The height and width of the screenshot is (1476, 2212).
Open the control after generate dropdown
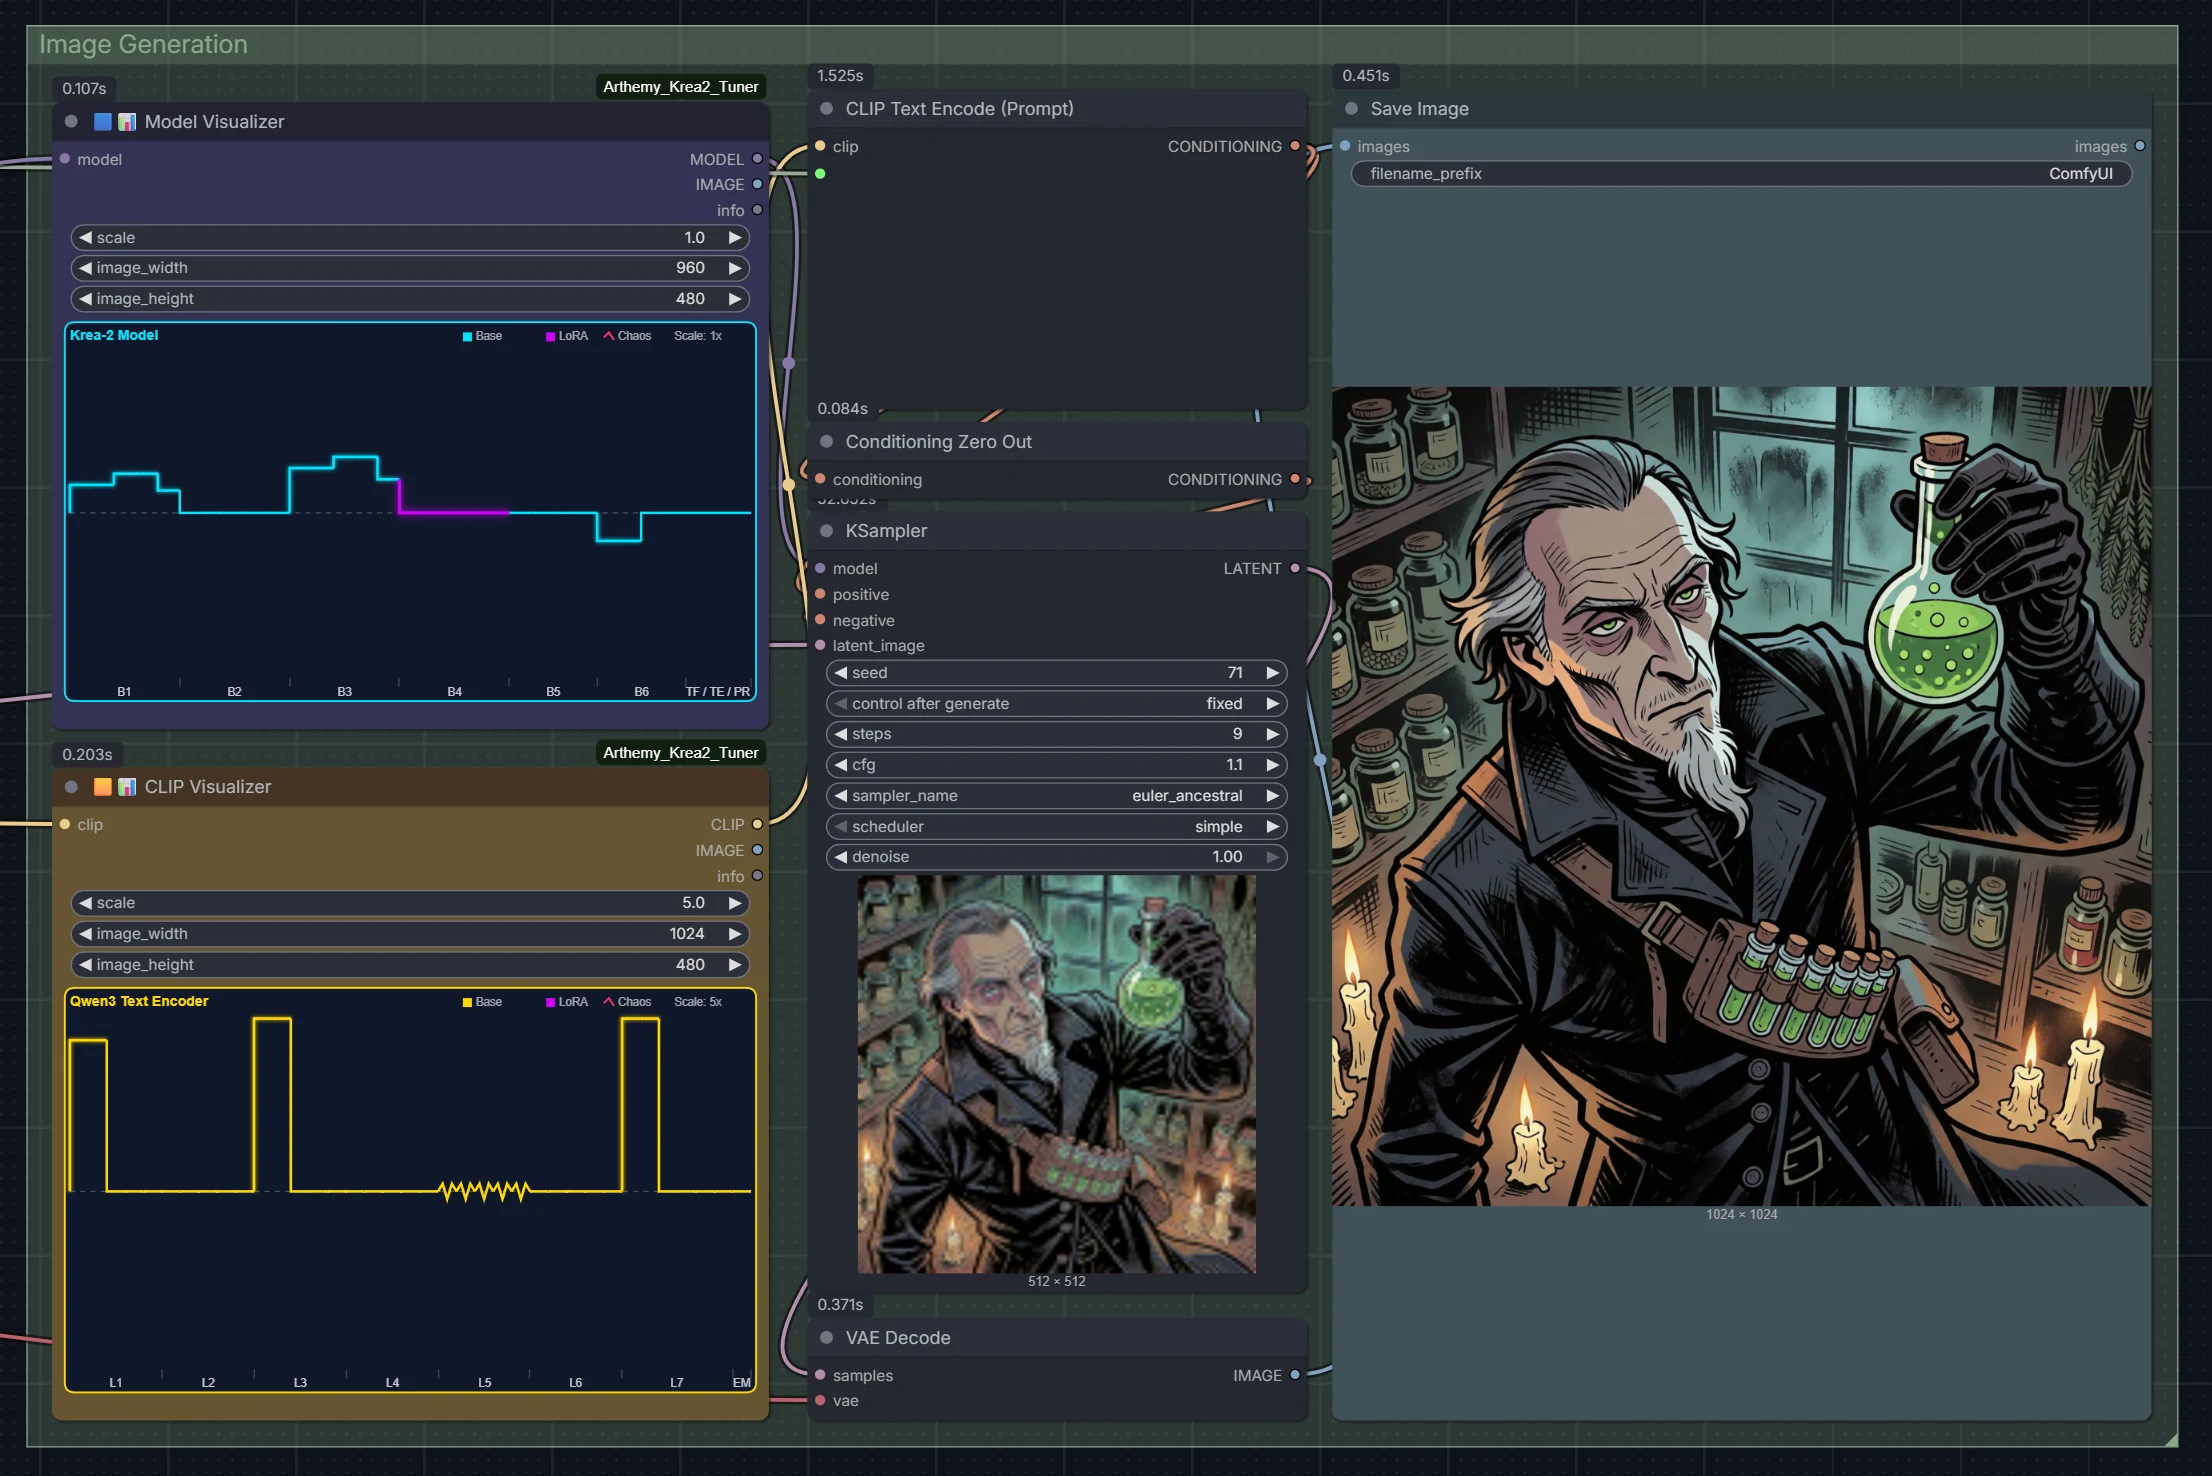(1056, 704)
